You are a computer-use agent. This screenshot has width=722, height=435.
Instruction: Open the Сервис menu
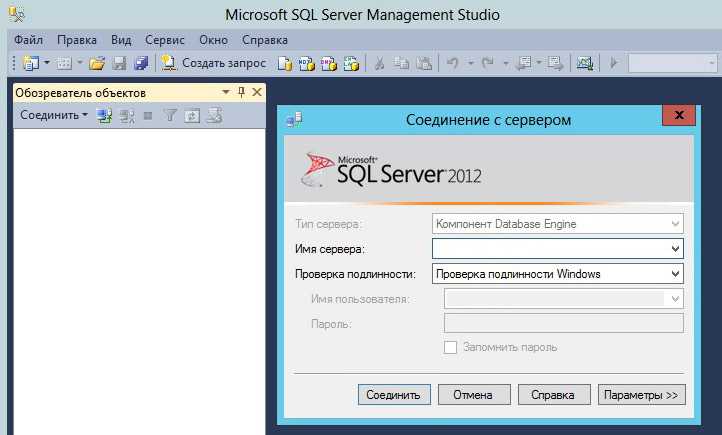(165, 40)
